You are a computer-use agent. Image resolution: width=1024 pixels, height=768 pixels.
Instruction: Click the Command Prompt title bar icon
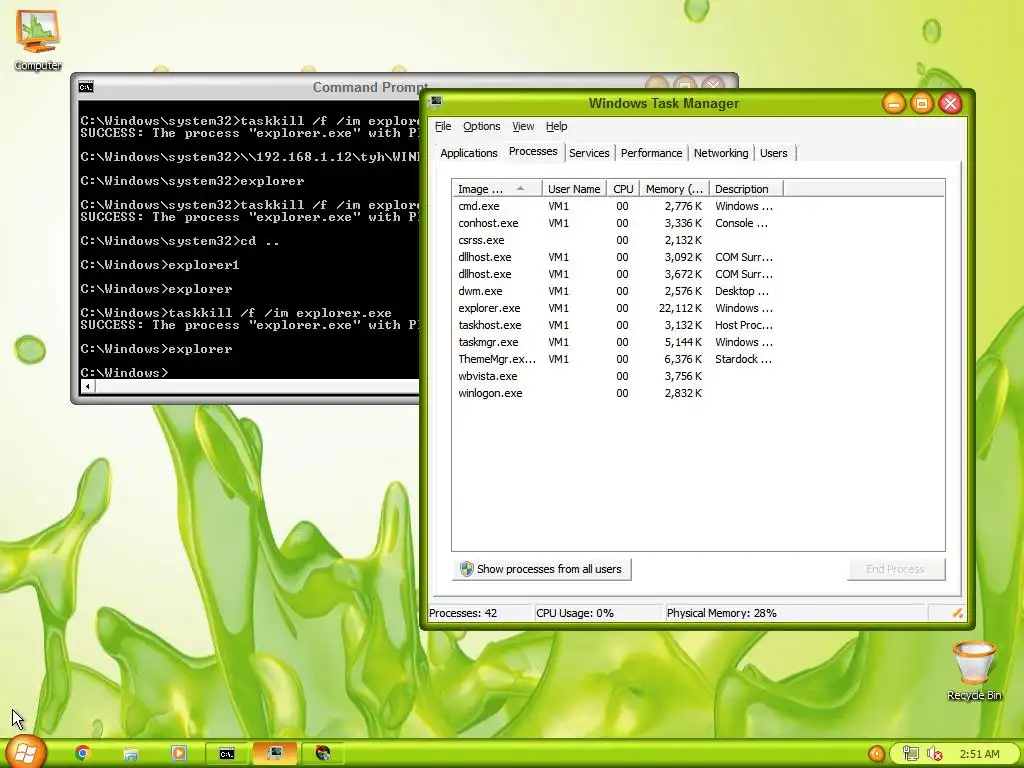point(86,87)
